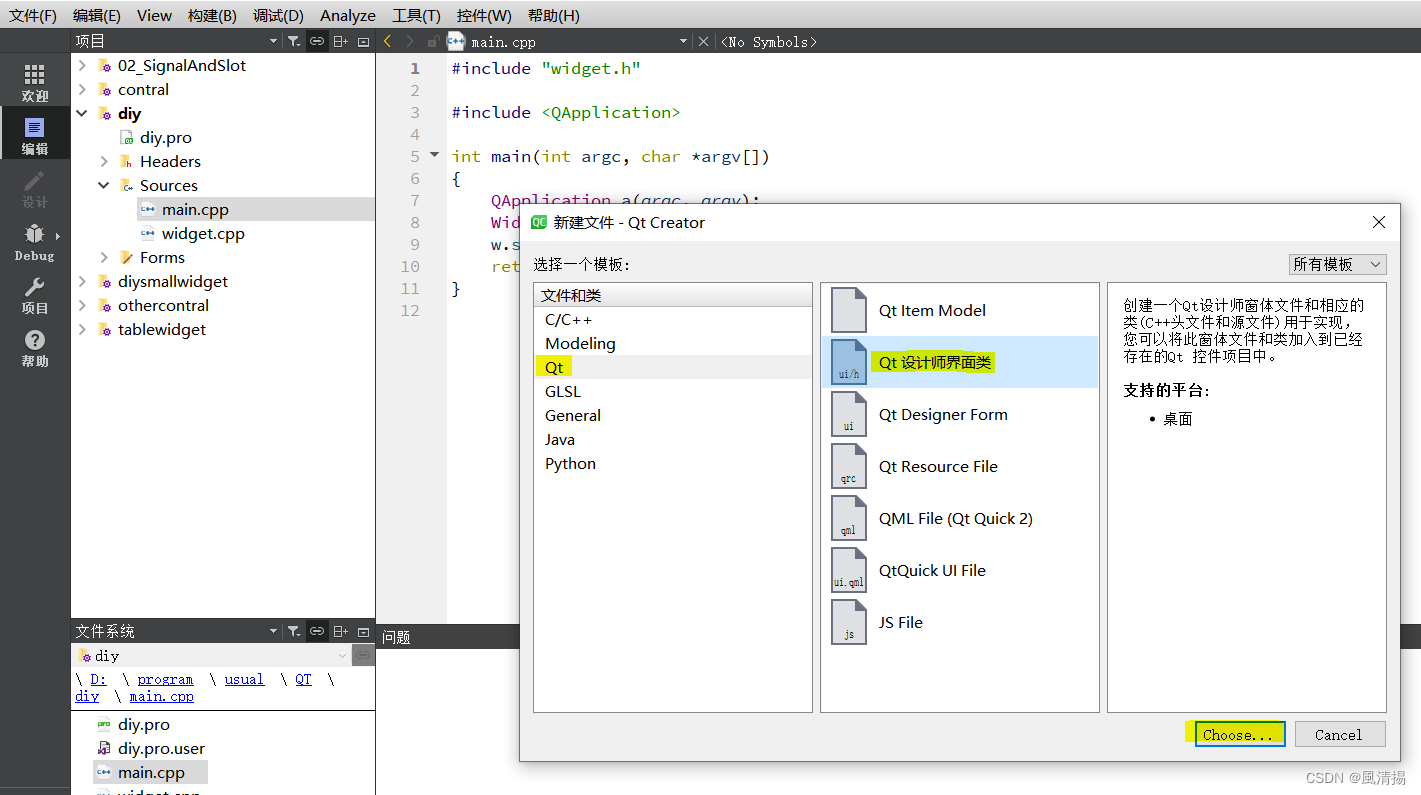This screenshot has height=795, width=1421.
Task: Click split icon in 项目 panel header
Action: click(x=341, y=41)
